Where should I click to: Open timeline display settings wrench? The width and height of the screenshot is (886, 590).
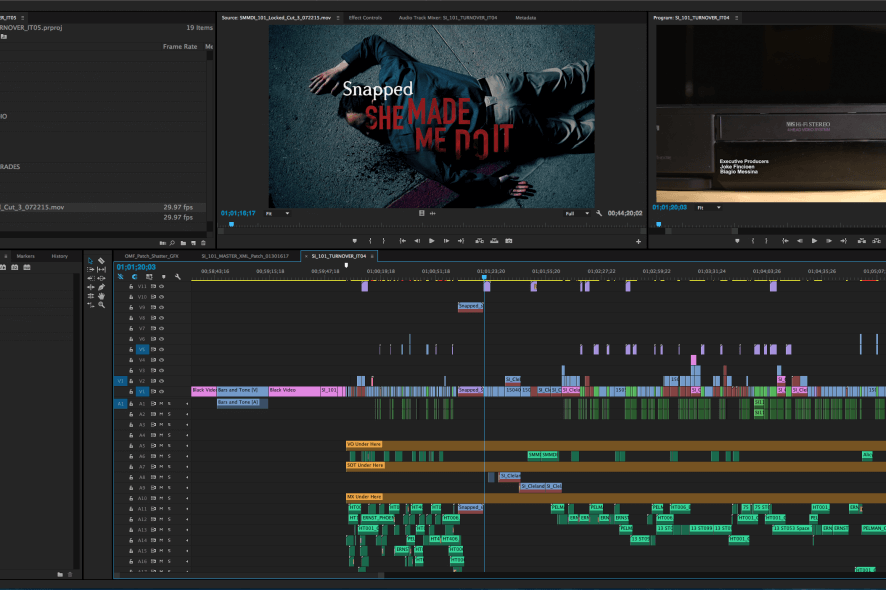tap(177, 277)
